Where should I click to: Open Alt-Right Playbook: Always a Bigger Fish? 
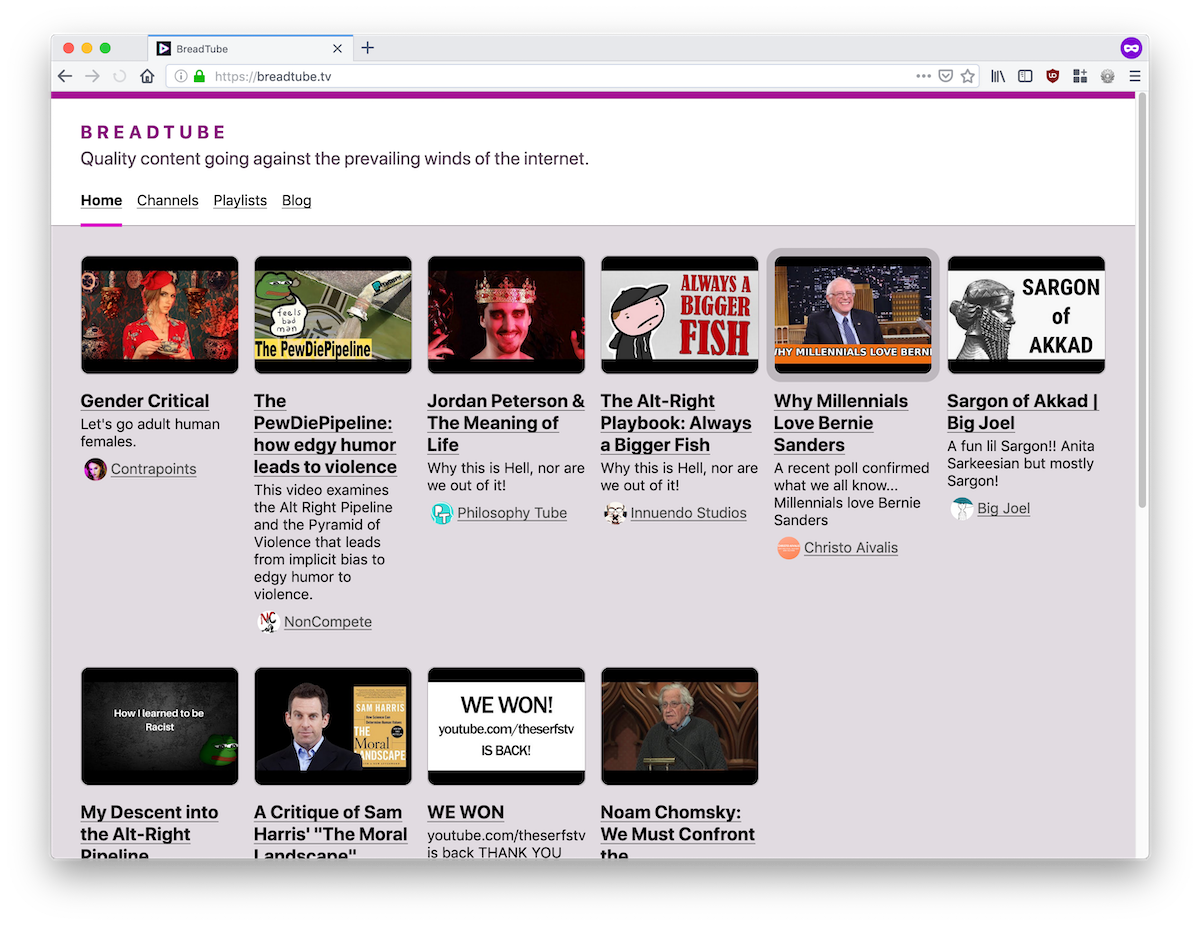coord(676,423)
